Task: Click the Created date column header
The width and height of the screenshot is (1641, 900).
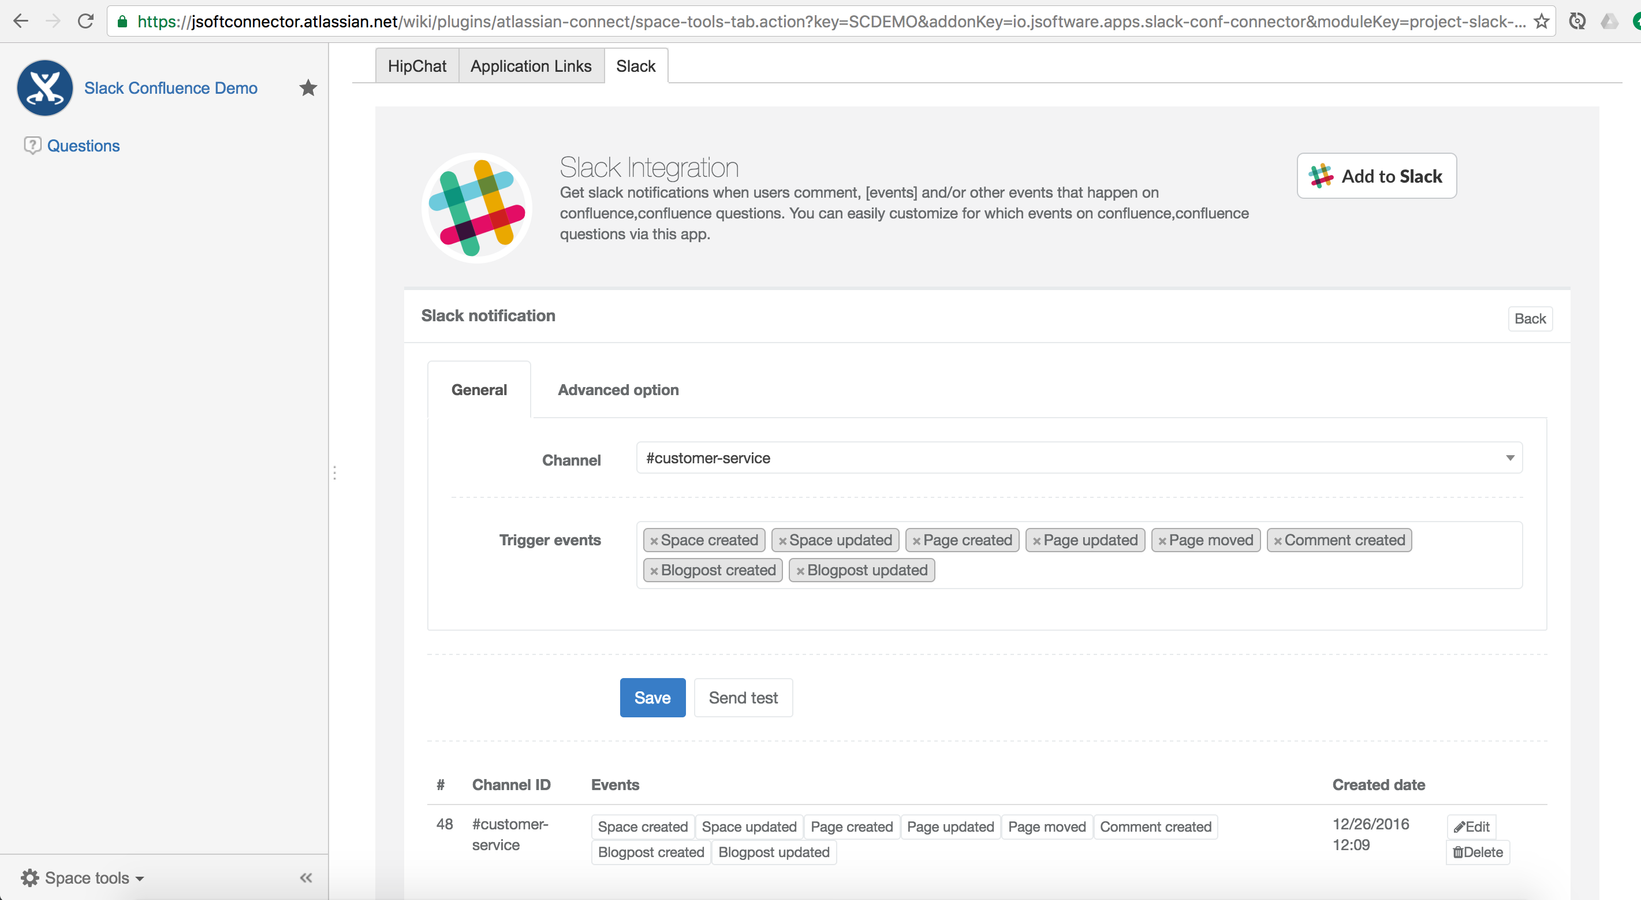Action: (x=1379, y=785)
